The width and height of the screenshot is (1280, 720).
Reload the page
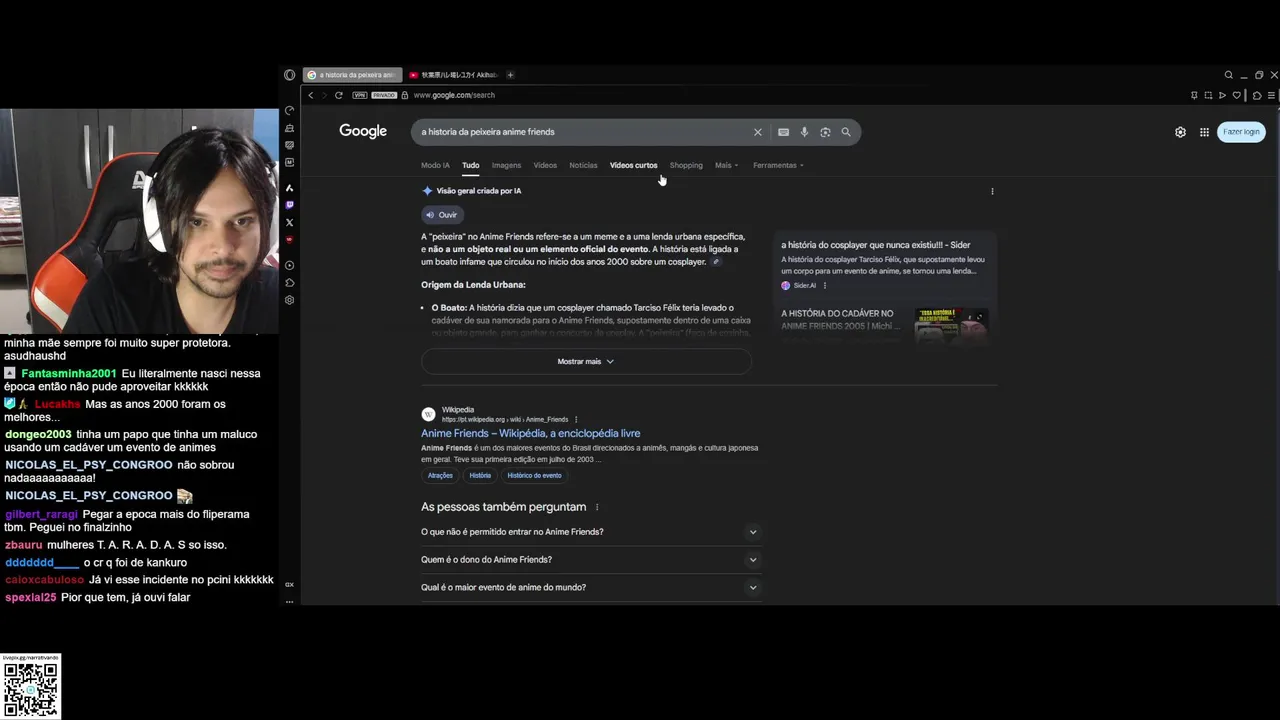(339, 95)
